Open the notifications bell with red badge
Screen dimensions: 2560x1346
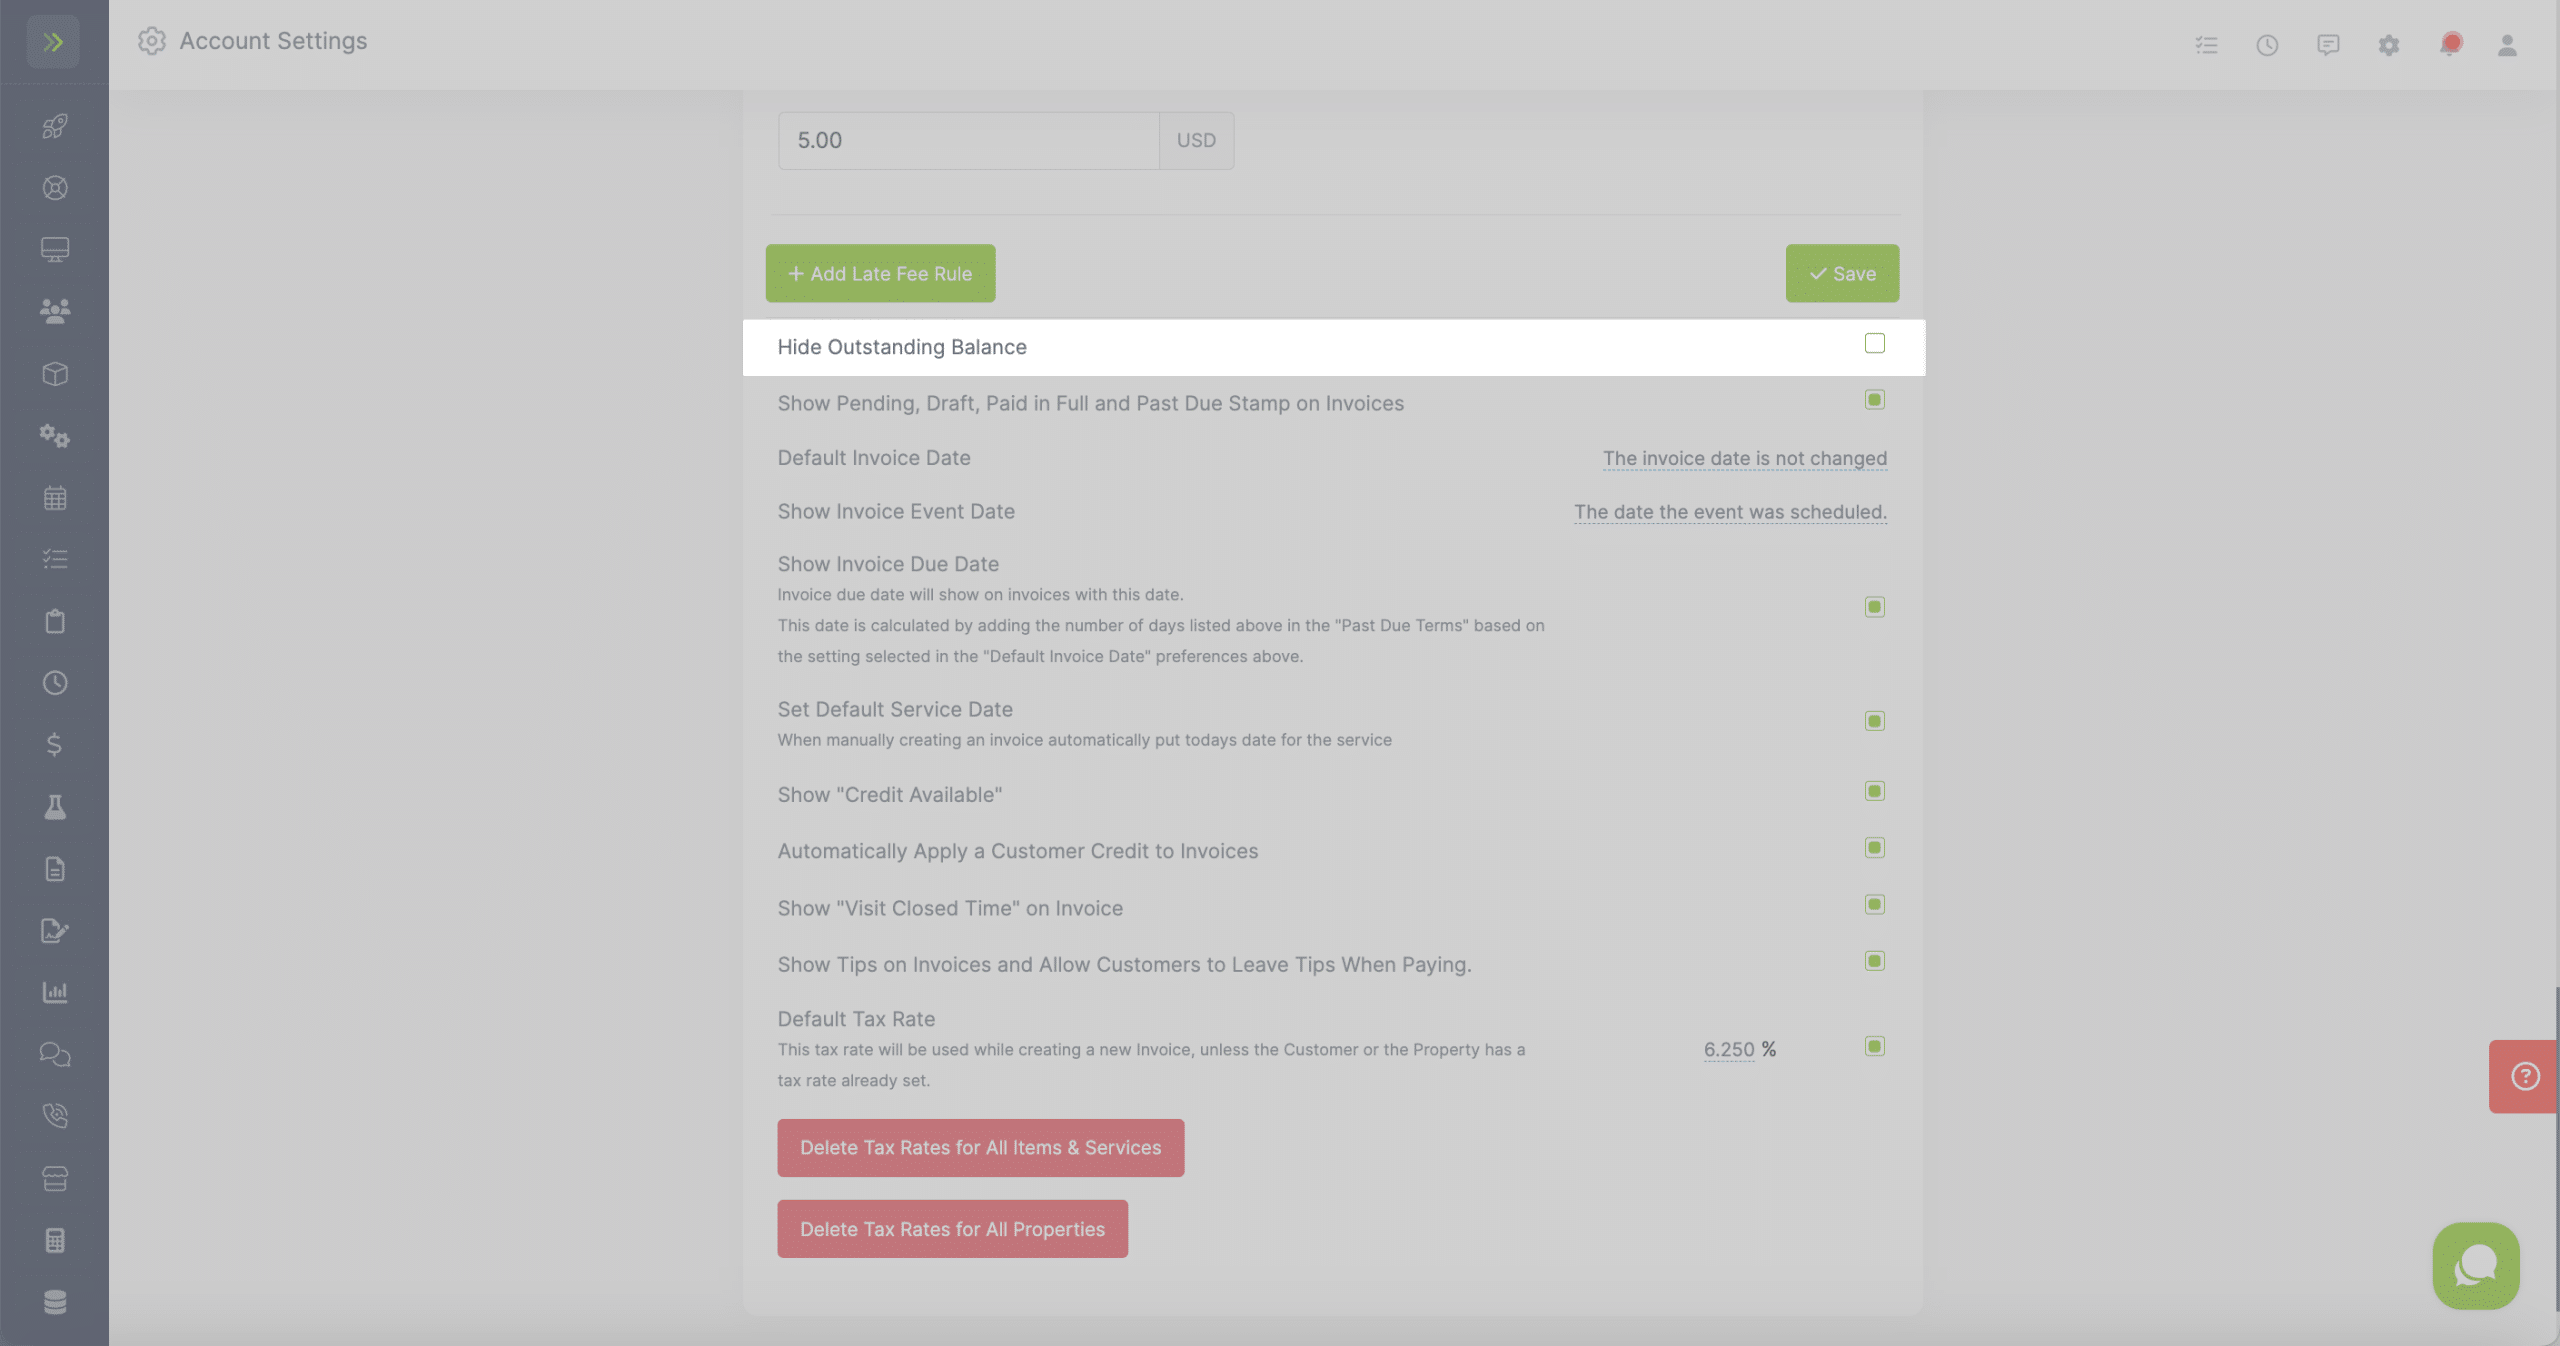pyautogui.click(x=2450, y=44)
